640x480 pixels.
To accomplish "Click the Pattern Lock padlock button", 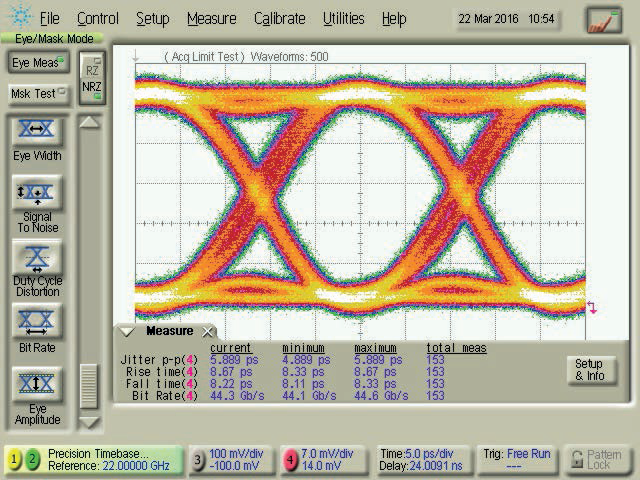I will pyautogui.click(x=600, y=460).
